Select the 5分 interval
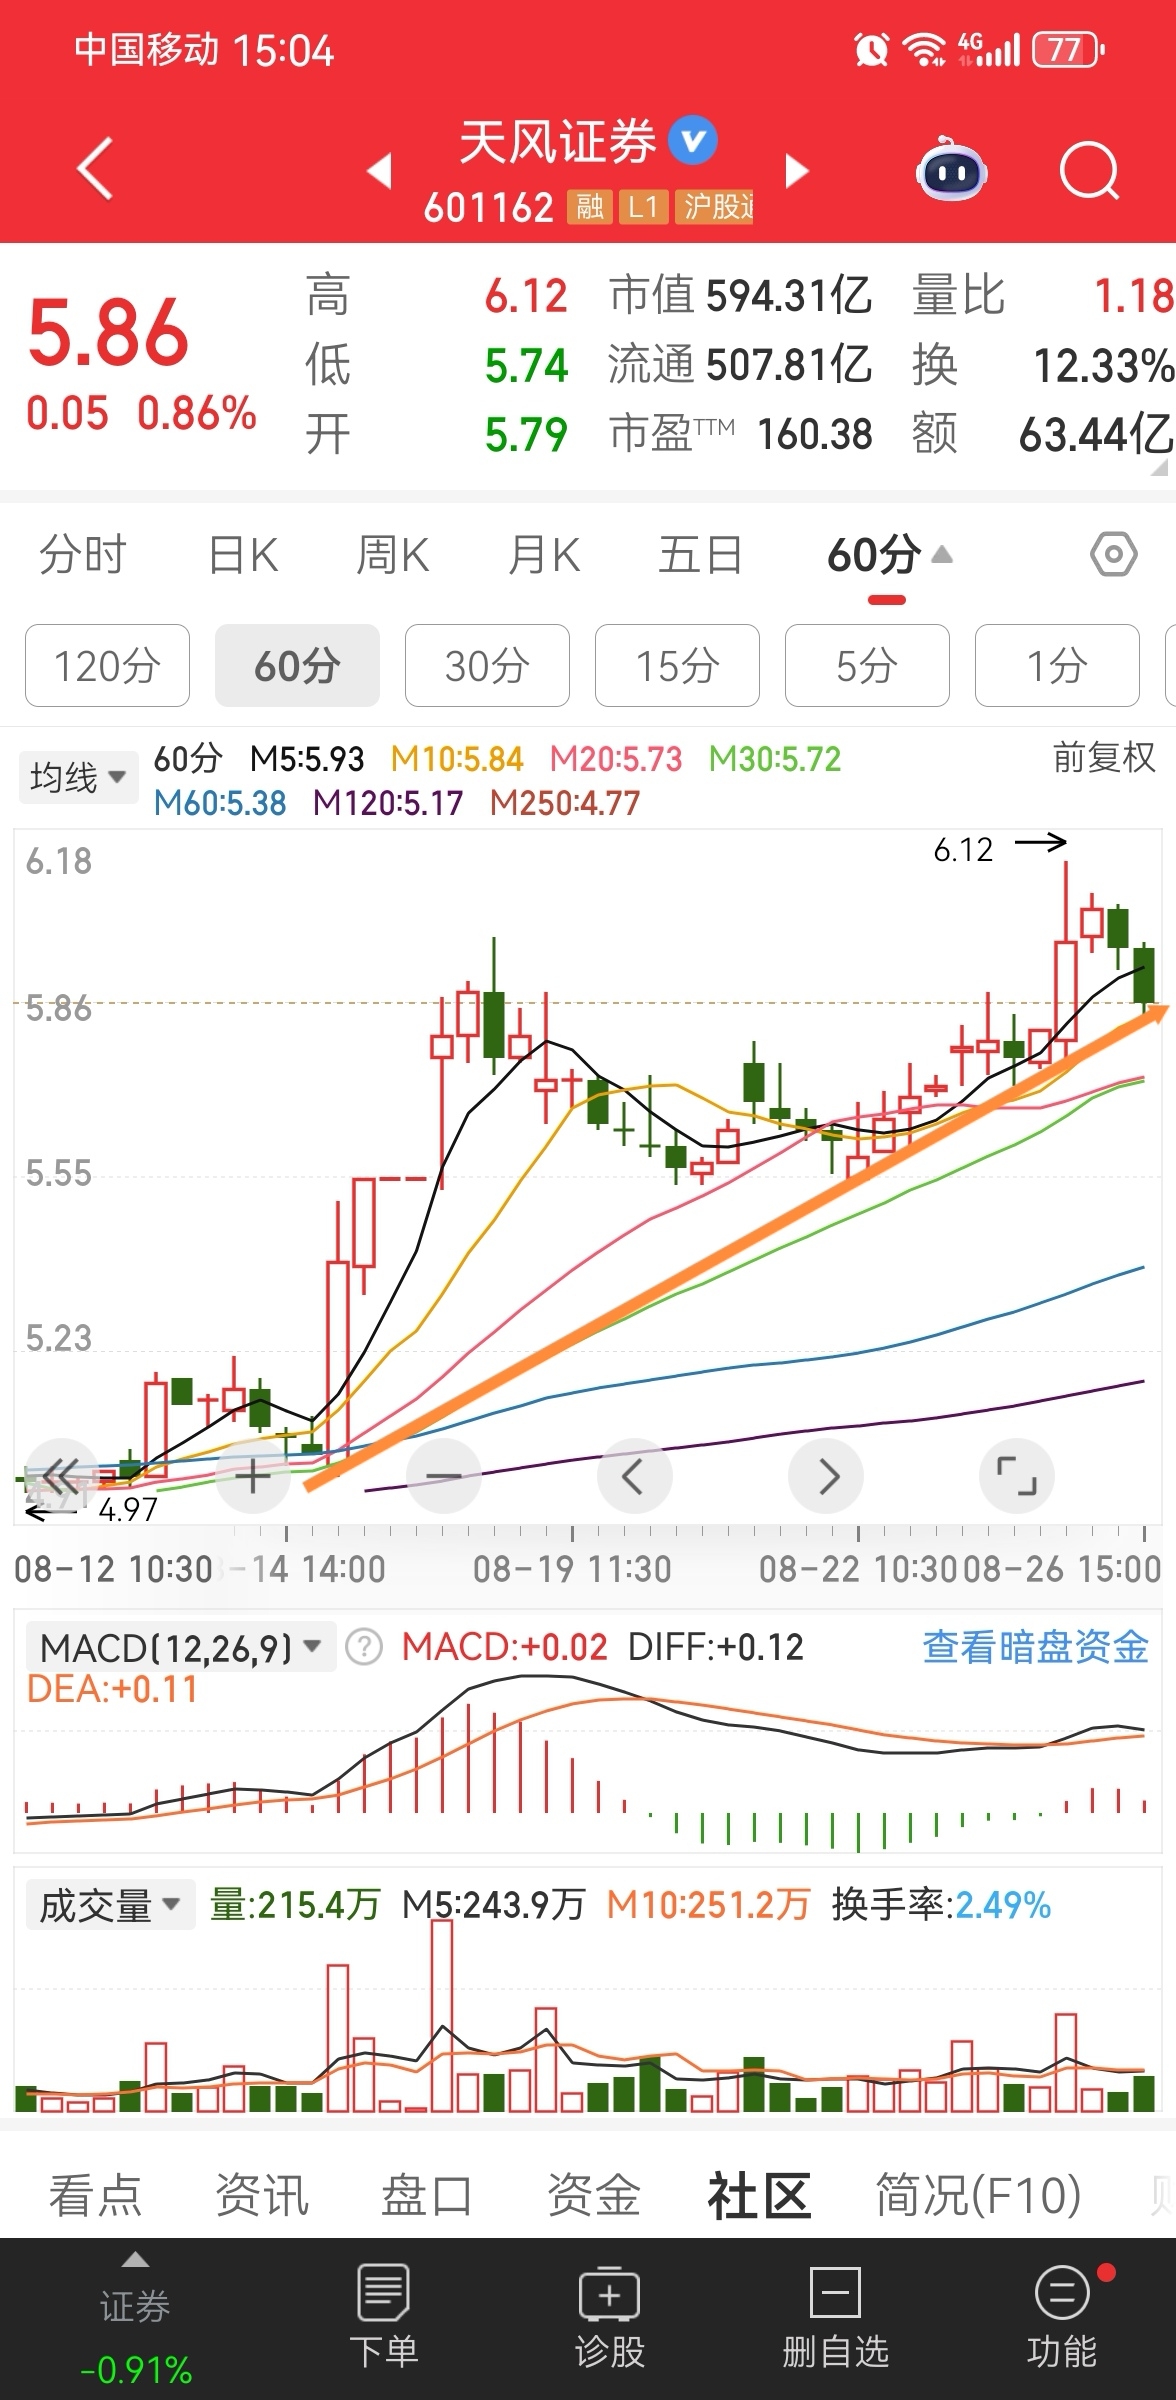 (867, 666)
